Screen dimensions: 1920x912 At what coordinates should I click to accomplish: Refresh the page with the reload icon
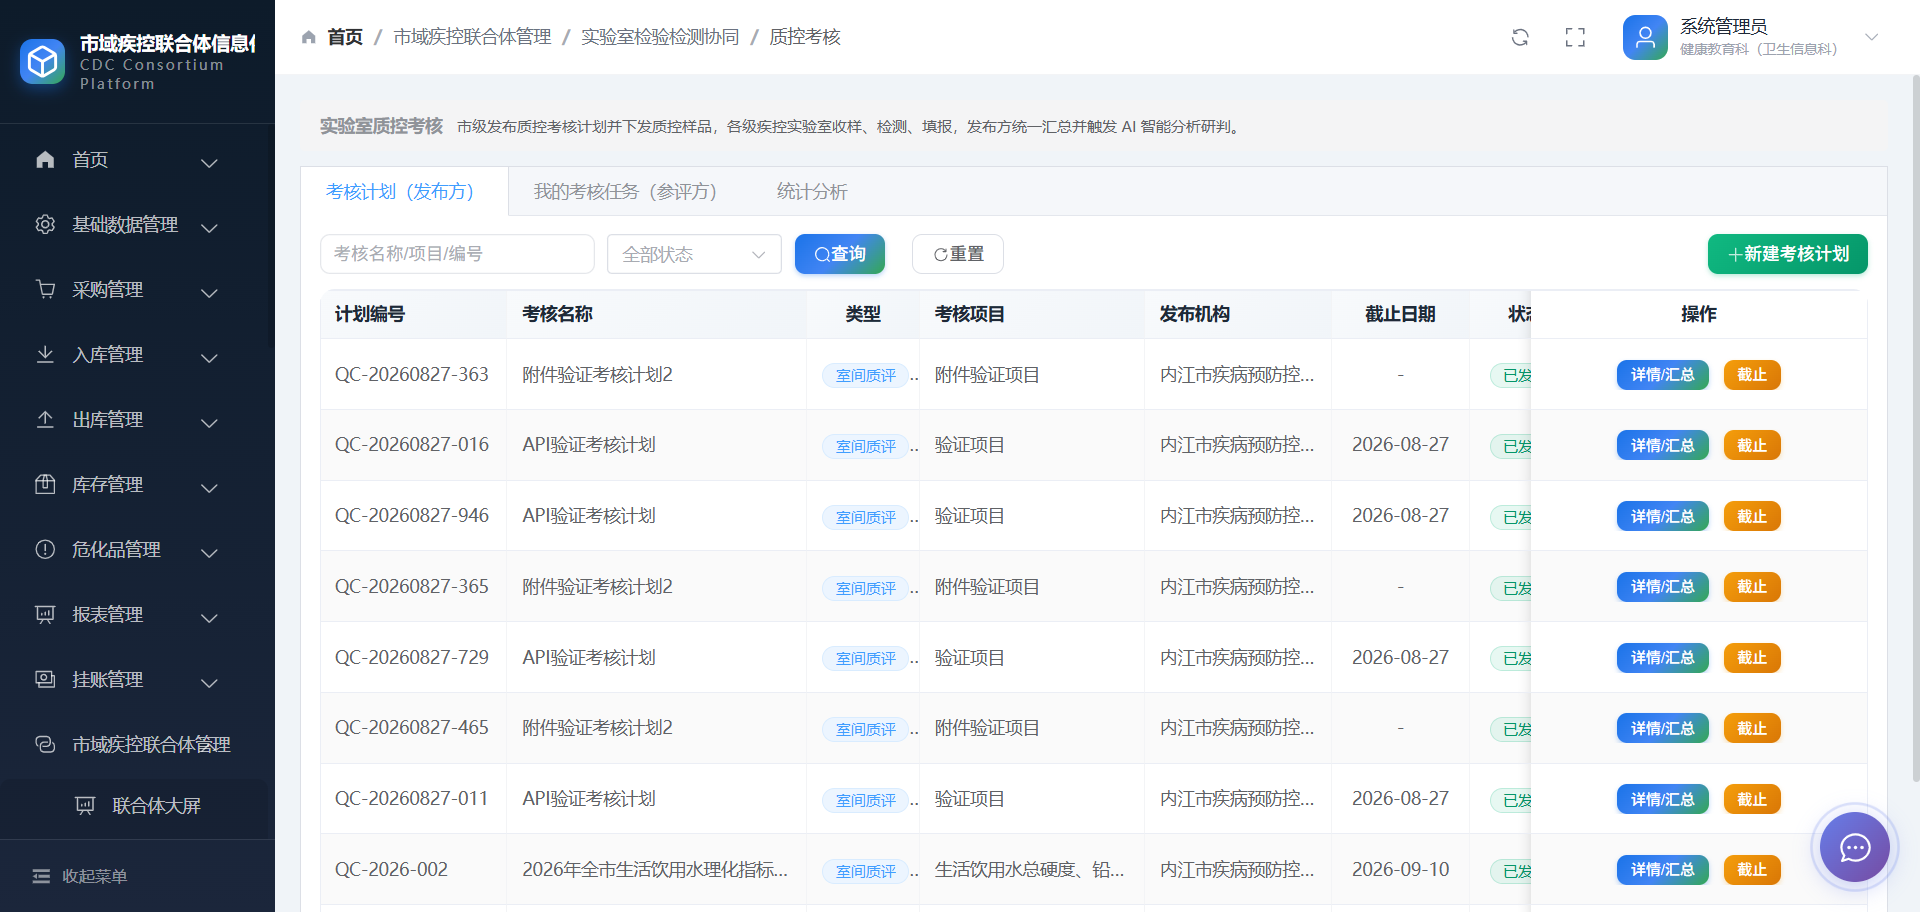[x=1520, y=37]
